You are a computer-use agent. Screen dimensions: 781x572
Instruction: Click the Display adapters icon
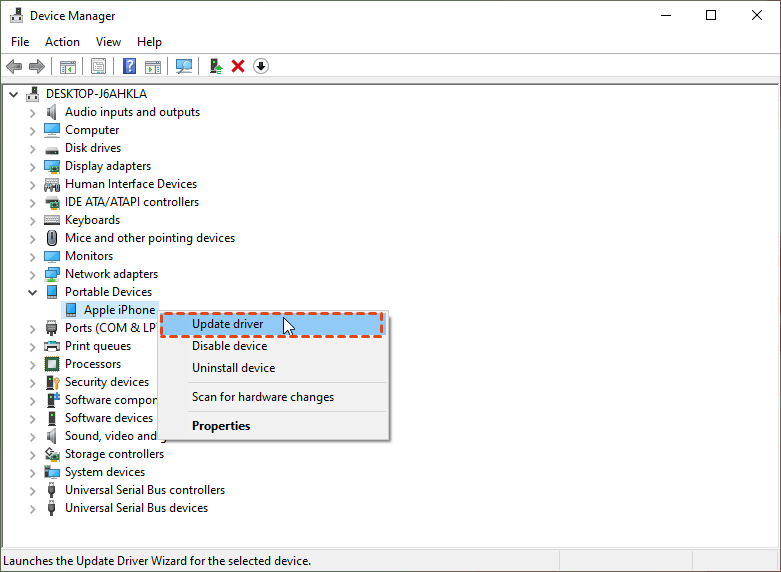tap(52, 166)
